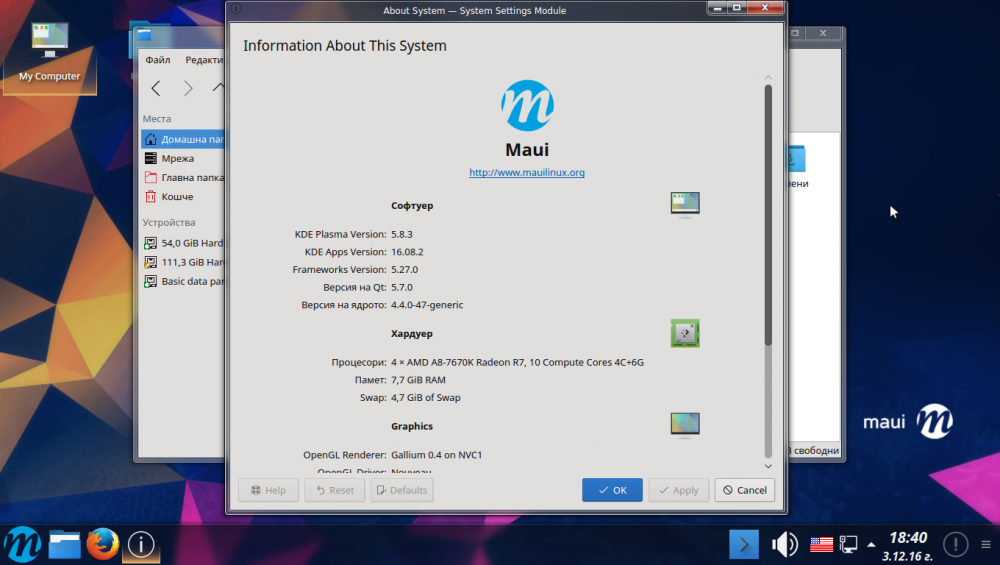The width and height of the screenshot is (1000, 565).
Task: Open the Файл menu in file manager
Action: pyautogui.click(x=158, y=59)
